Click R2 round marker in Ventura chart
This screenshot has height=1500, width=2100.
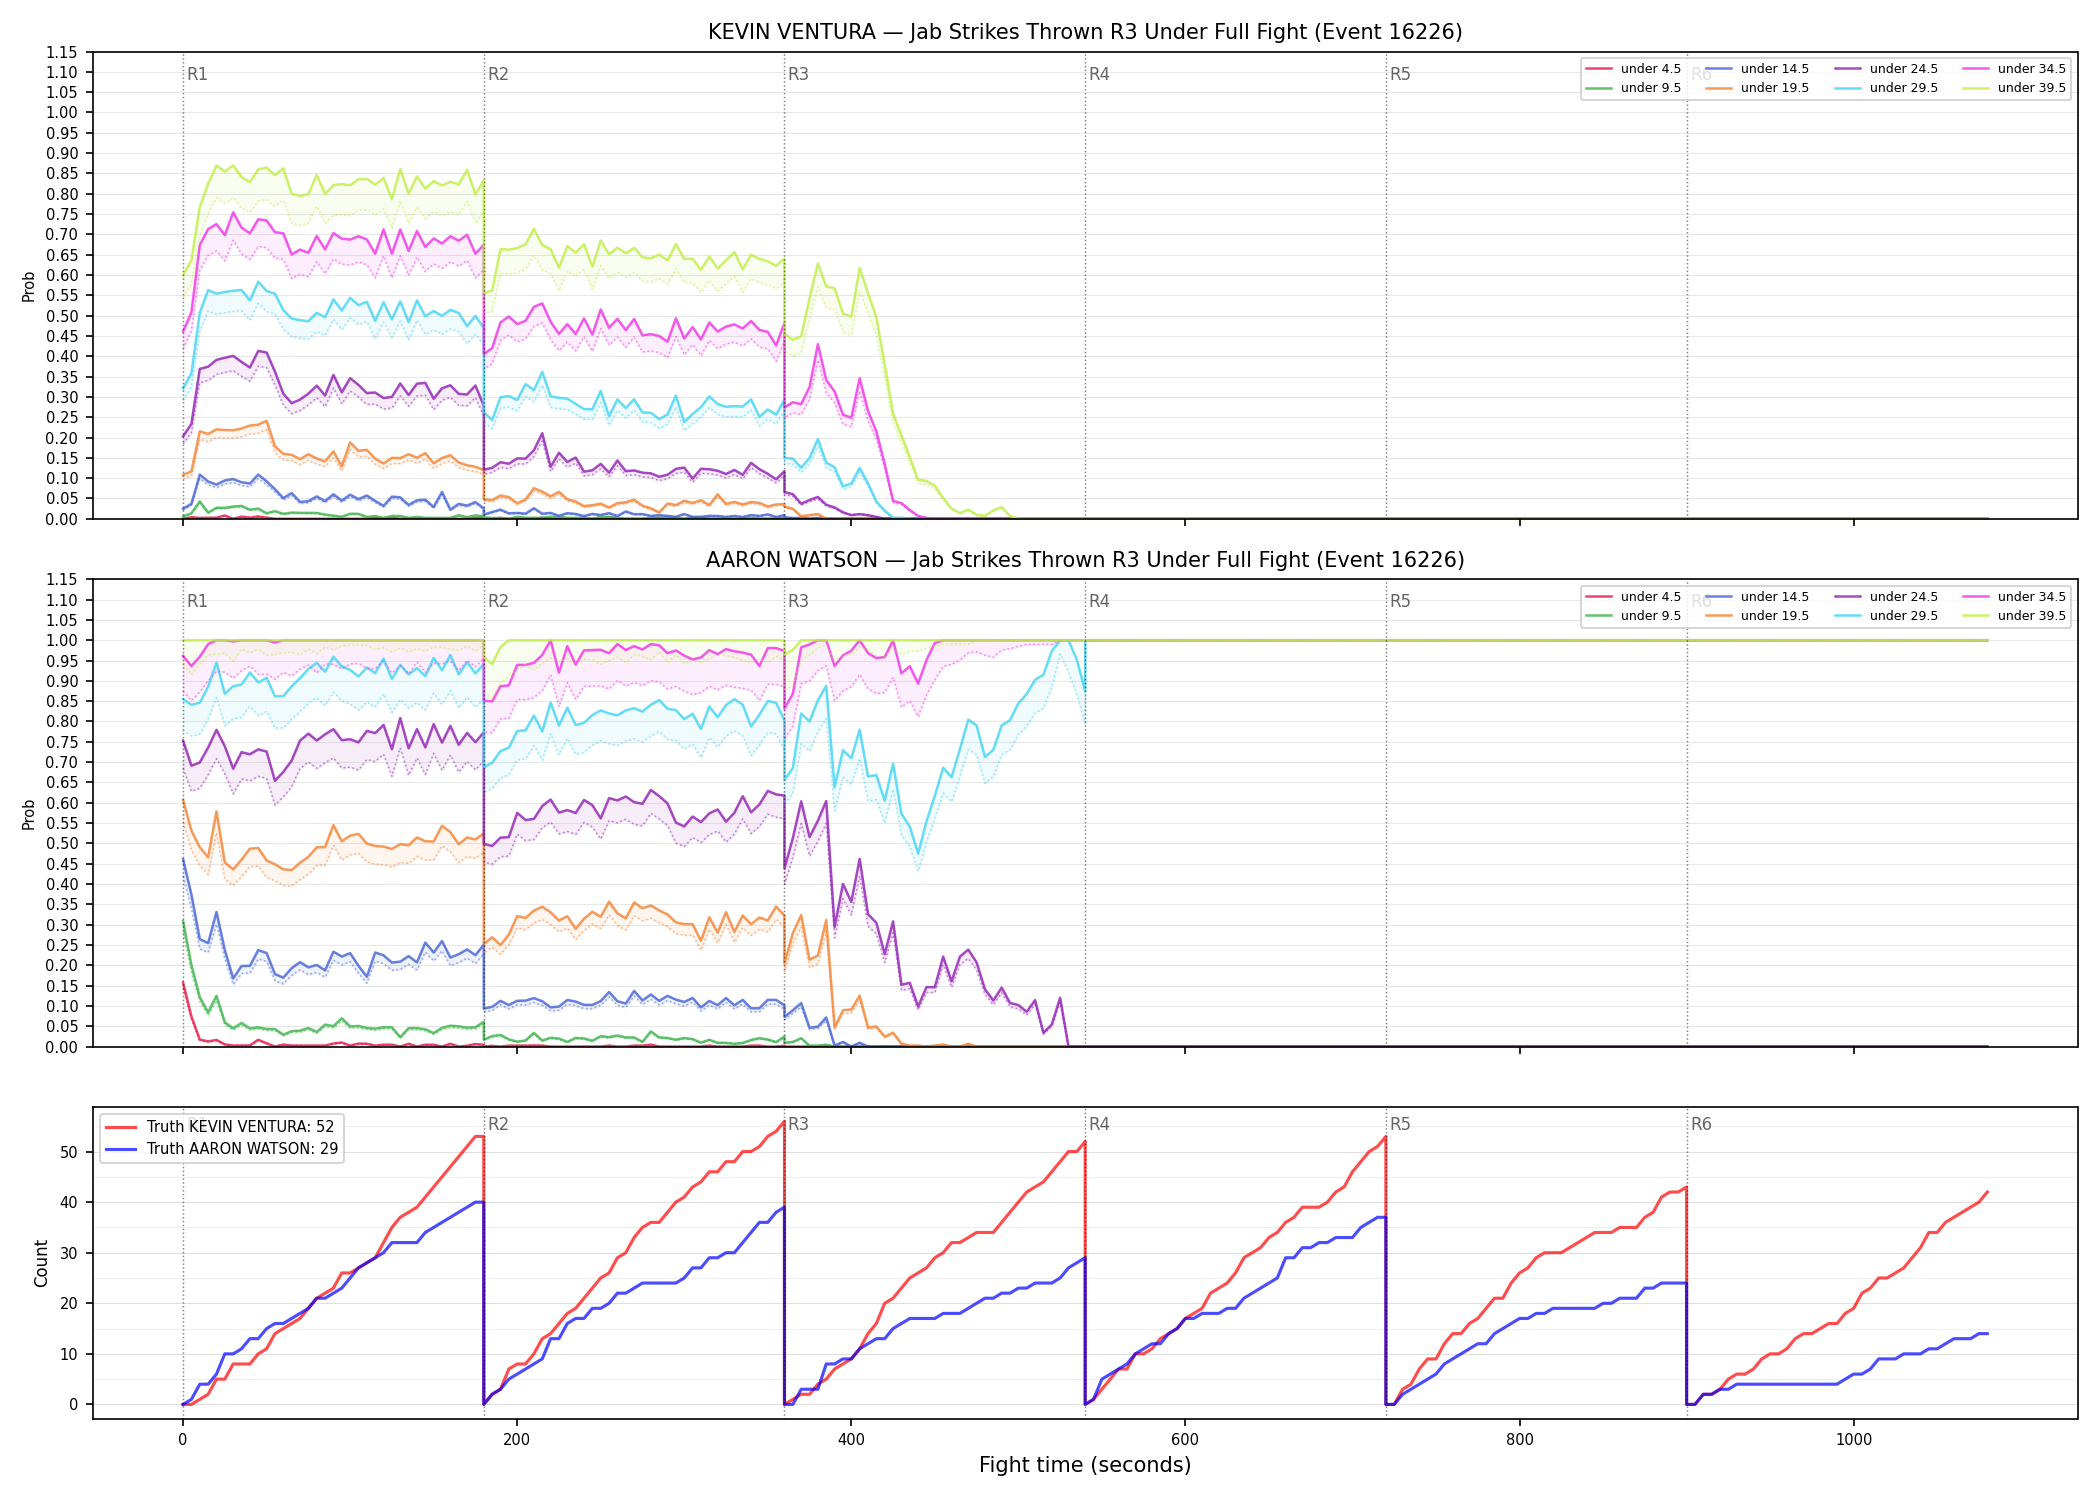coord(498,74)
